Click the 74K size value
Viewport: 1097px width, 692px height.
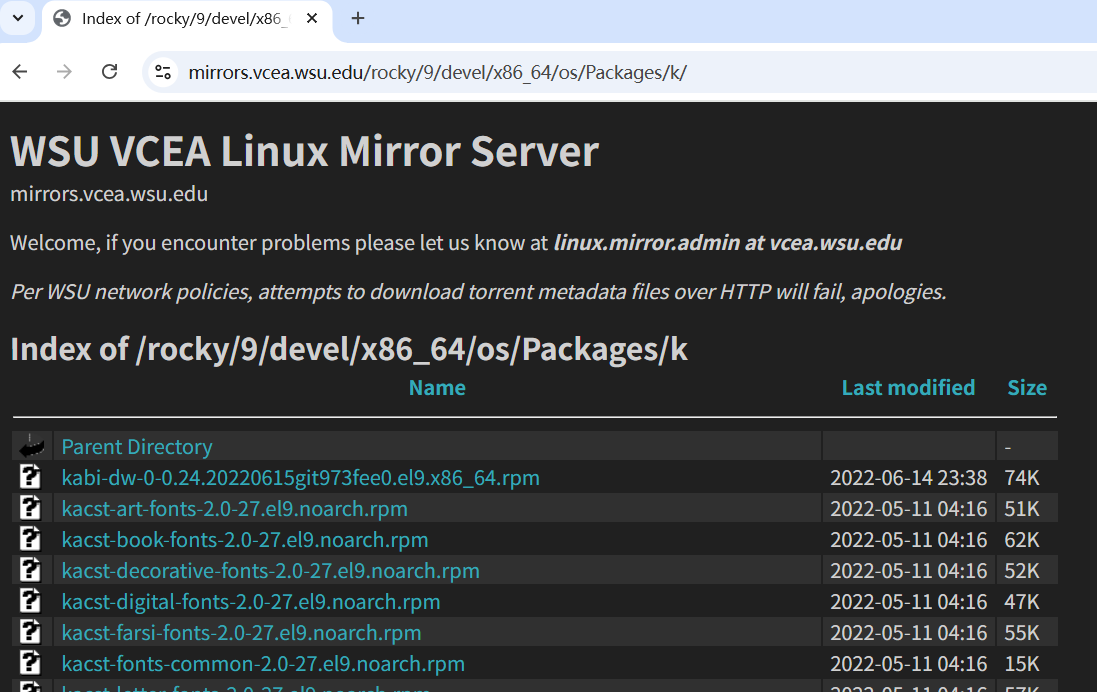pyautogui.click(x=1022, y=477)
